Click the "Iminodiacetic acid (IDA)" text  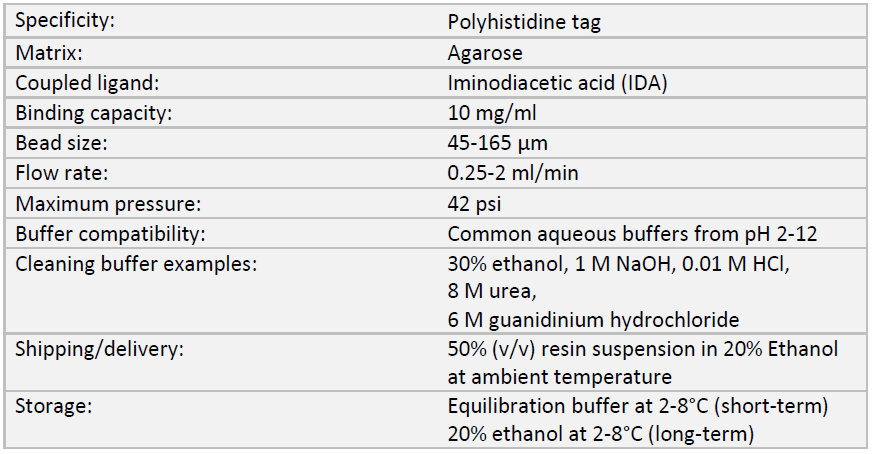pos(557,82)
